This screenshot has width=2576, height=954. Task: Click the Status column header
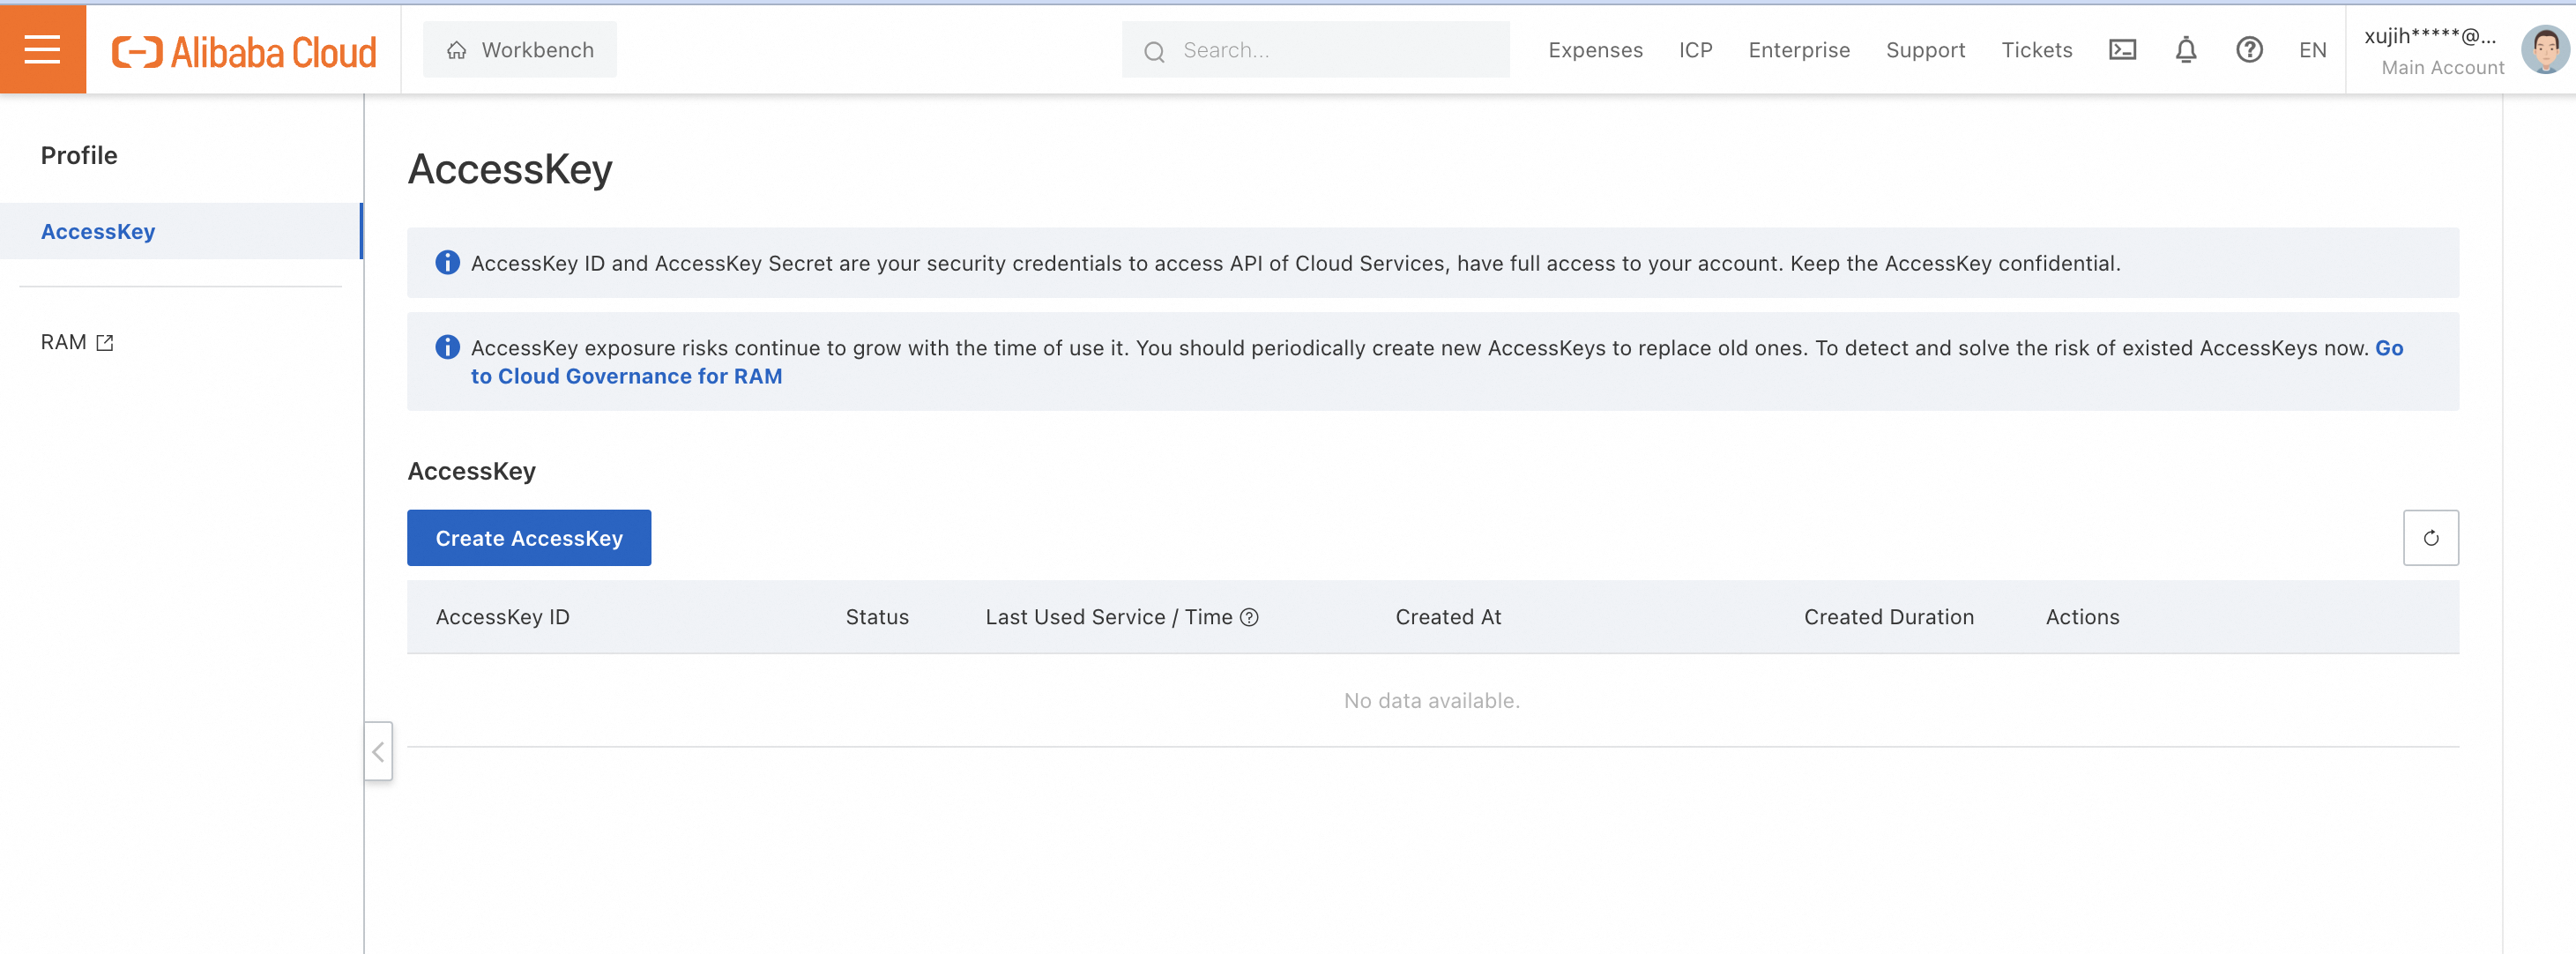877,617
